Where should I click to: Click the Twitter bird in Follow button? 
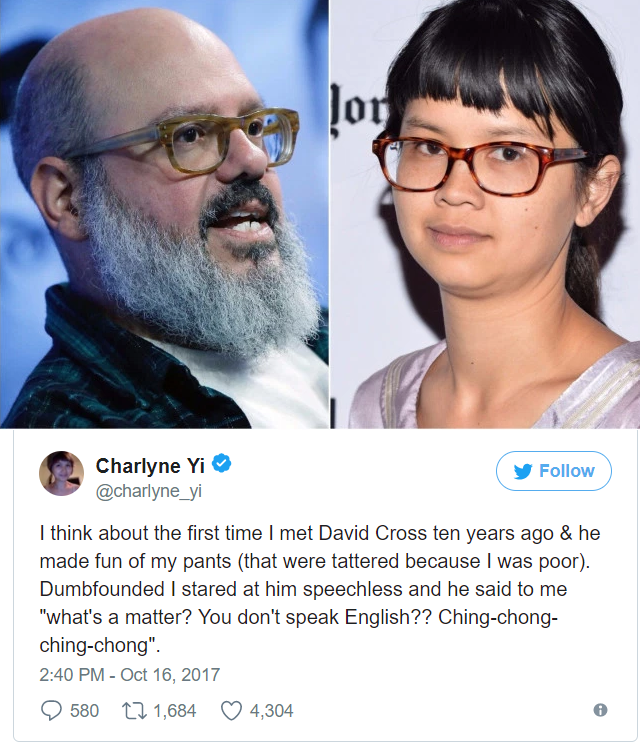(522, 471)
